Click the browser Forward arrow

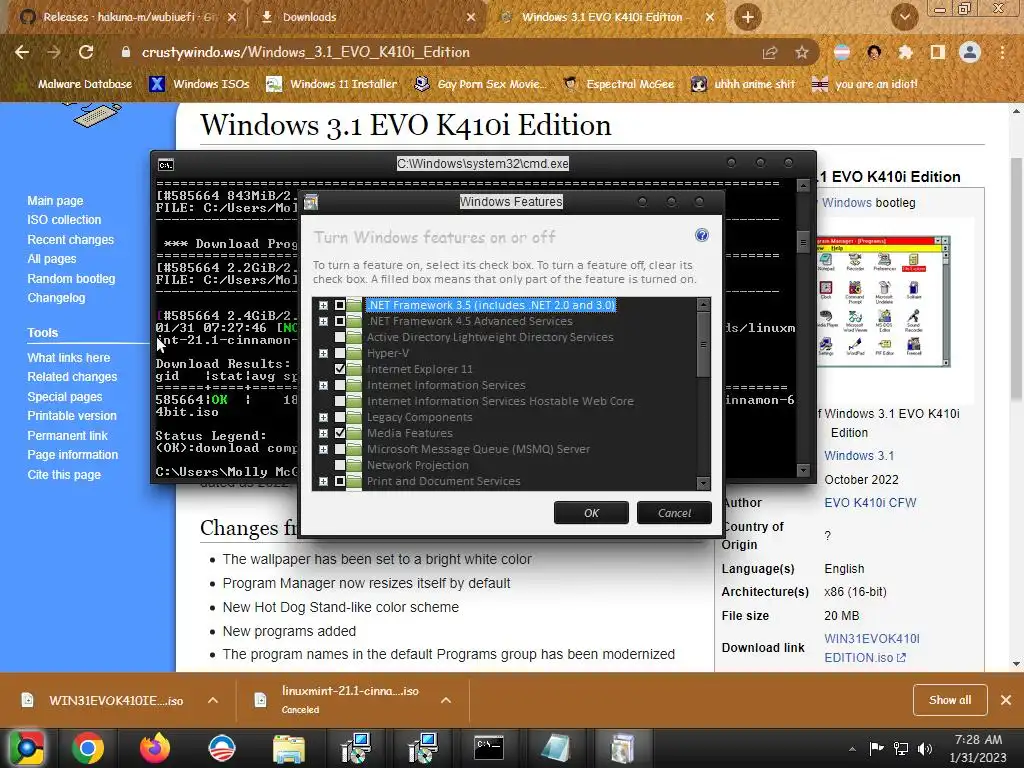54,52
